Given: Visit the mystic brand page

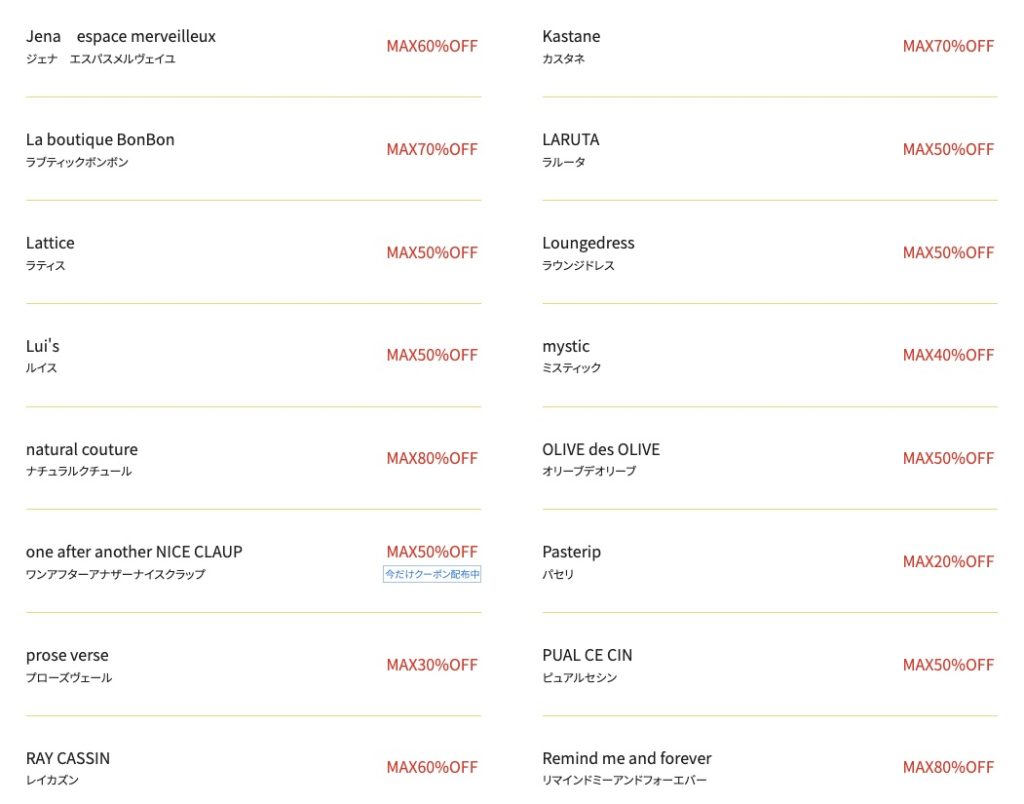Looking at the screenshot, I should pyautogui.click(x=566, y=346).
